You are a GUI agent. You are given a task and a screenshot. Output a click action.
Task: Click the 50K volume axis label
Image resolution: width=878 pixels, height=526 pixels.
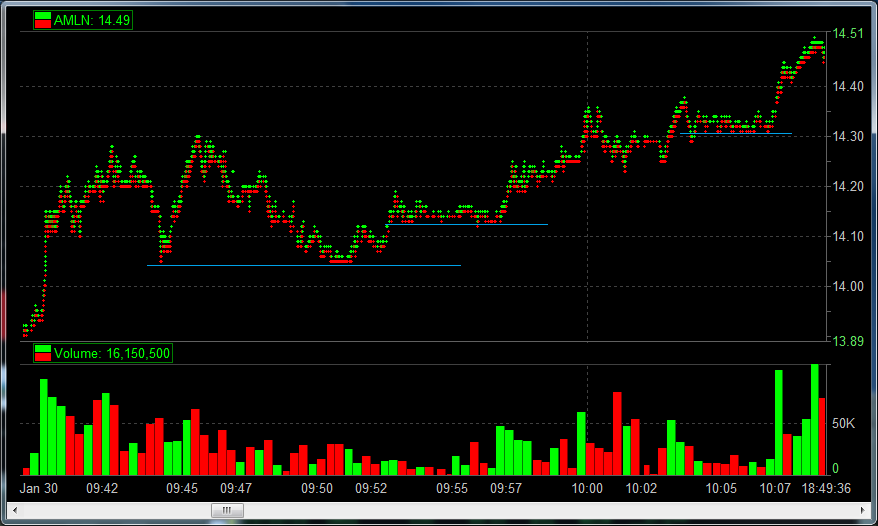[843, 423]
